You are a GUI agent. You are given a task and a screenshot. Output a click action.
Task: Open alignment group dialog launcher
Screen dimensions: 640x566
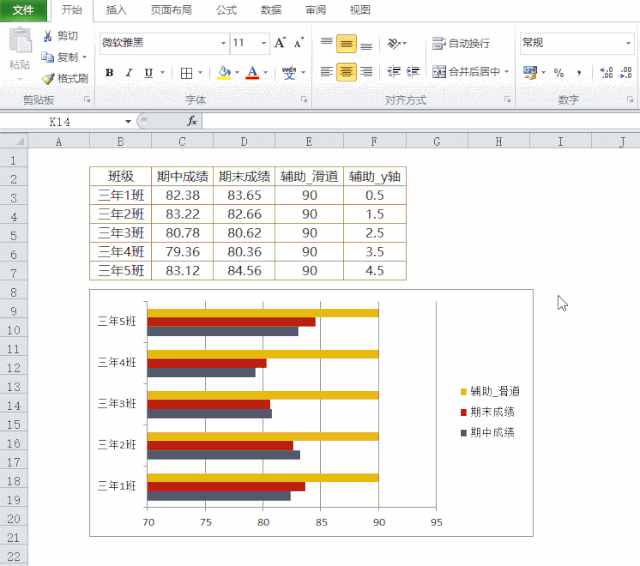507,99
